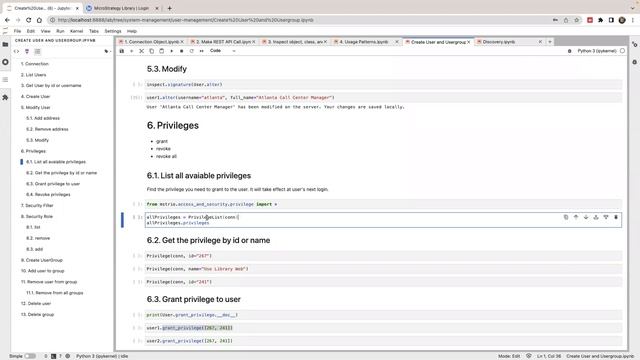Open the debugger bug icon on right sidebar
This screenshot has height=360, width=640.
coord(635,62)
